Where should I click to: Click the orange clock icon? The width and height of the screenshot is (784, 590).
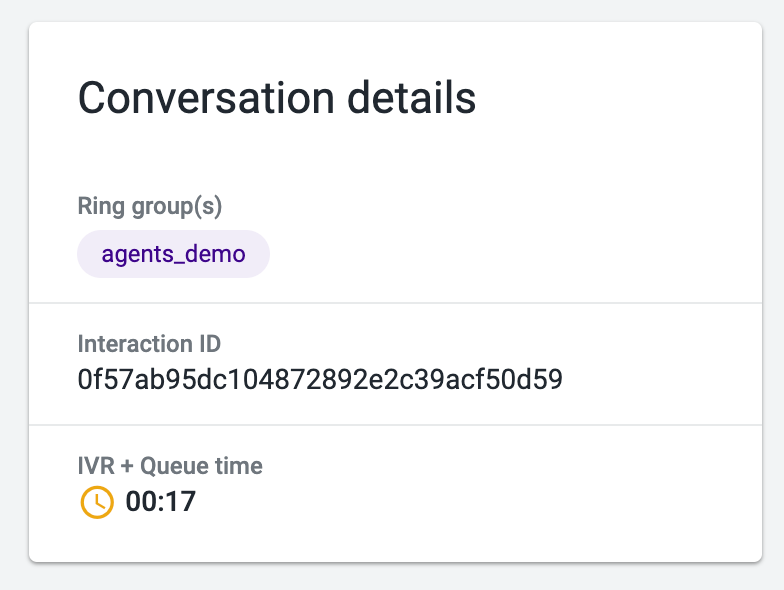pos(97,502)
